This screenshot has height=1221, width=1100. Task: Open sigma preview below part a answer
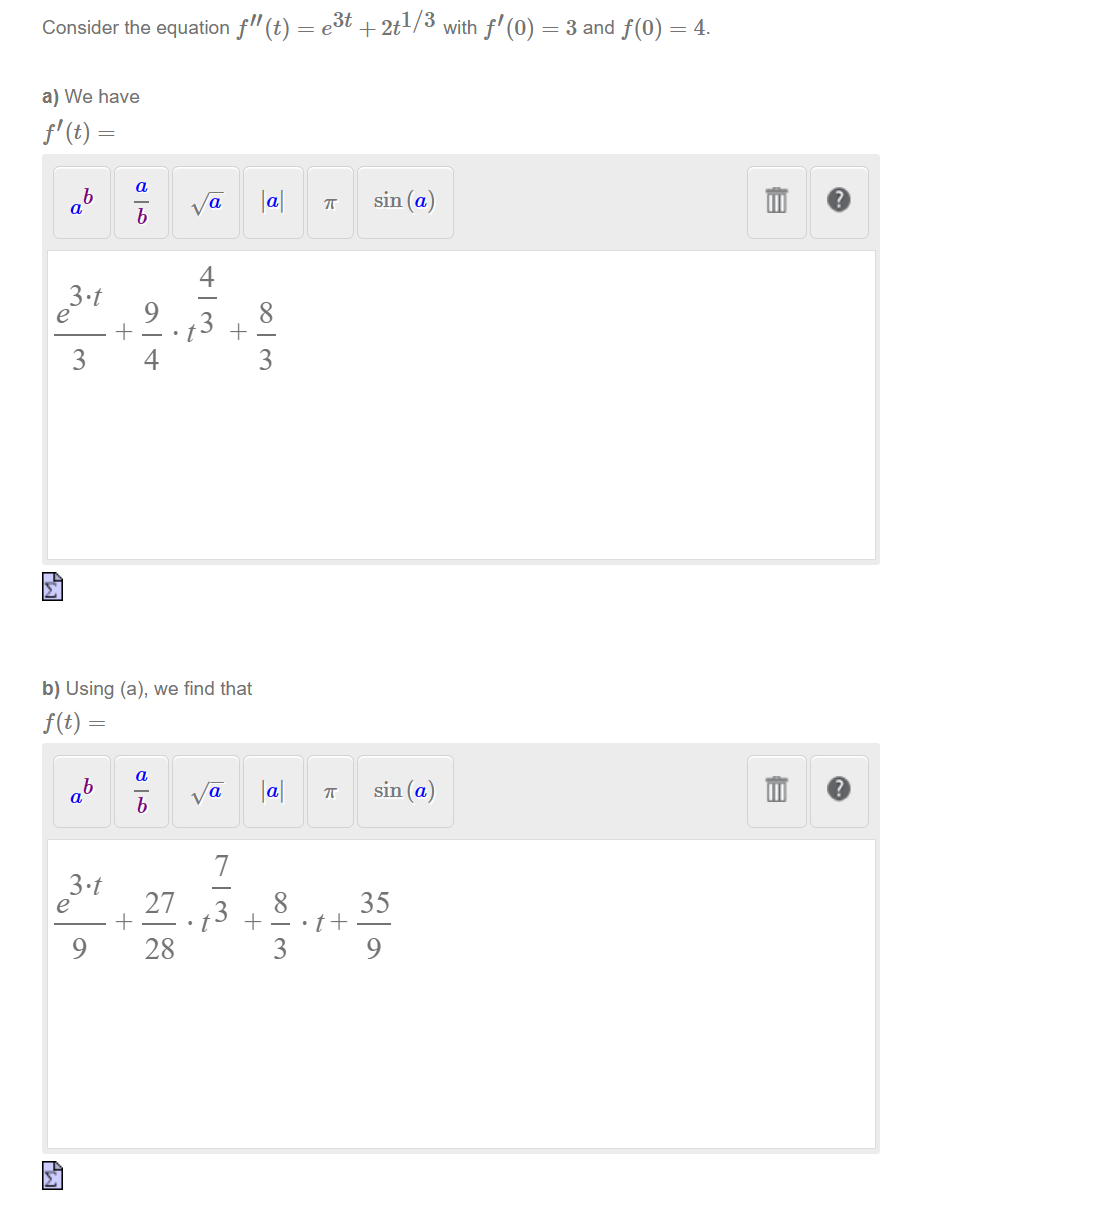point(52,587)
